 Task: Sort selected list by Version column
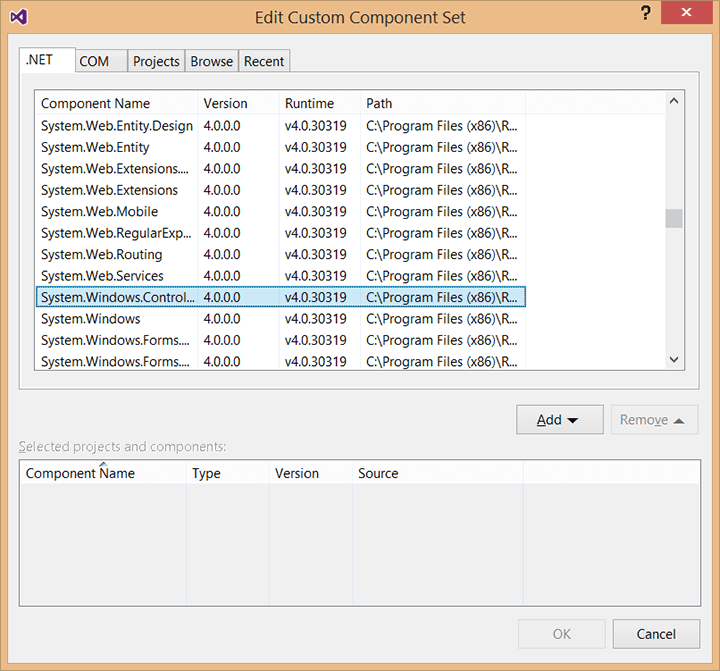pos(311,473)
